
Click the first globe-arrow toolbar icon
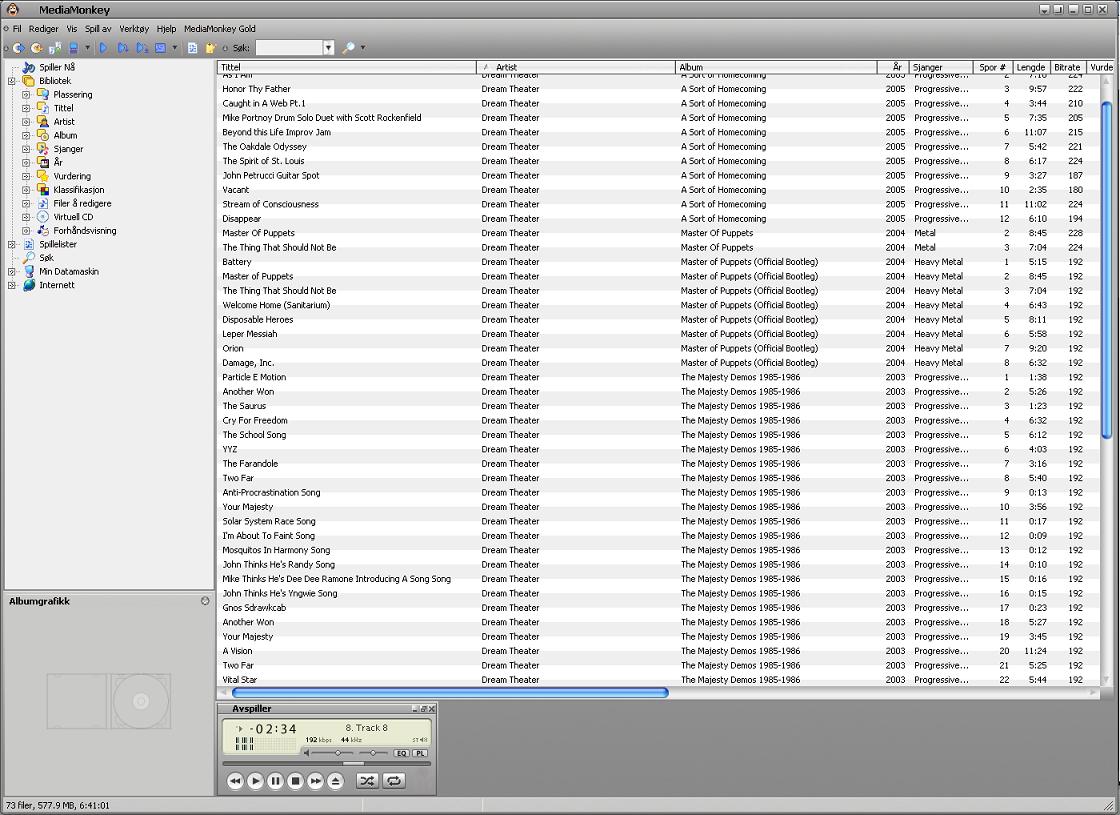19,48
